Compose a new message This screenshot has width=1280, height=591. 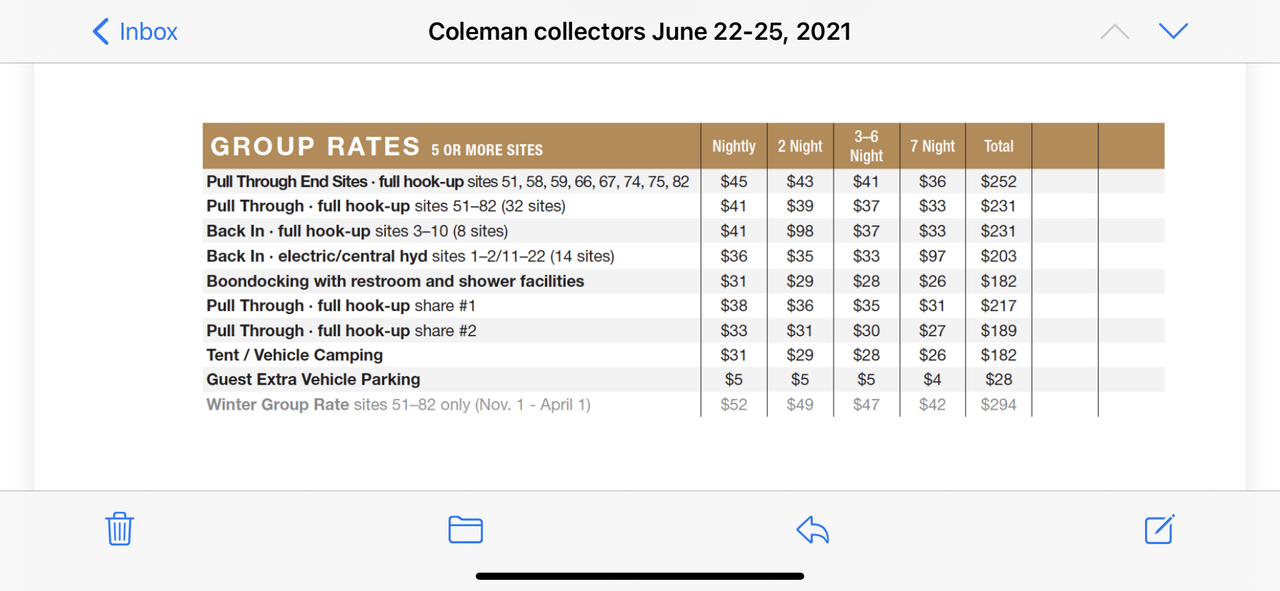pyautogui.click(x=1159, y=528)
